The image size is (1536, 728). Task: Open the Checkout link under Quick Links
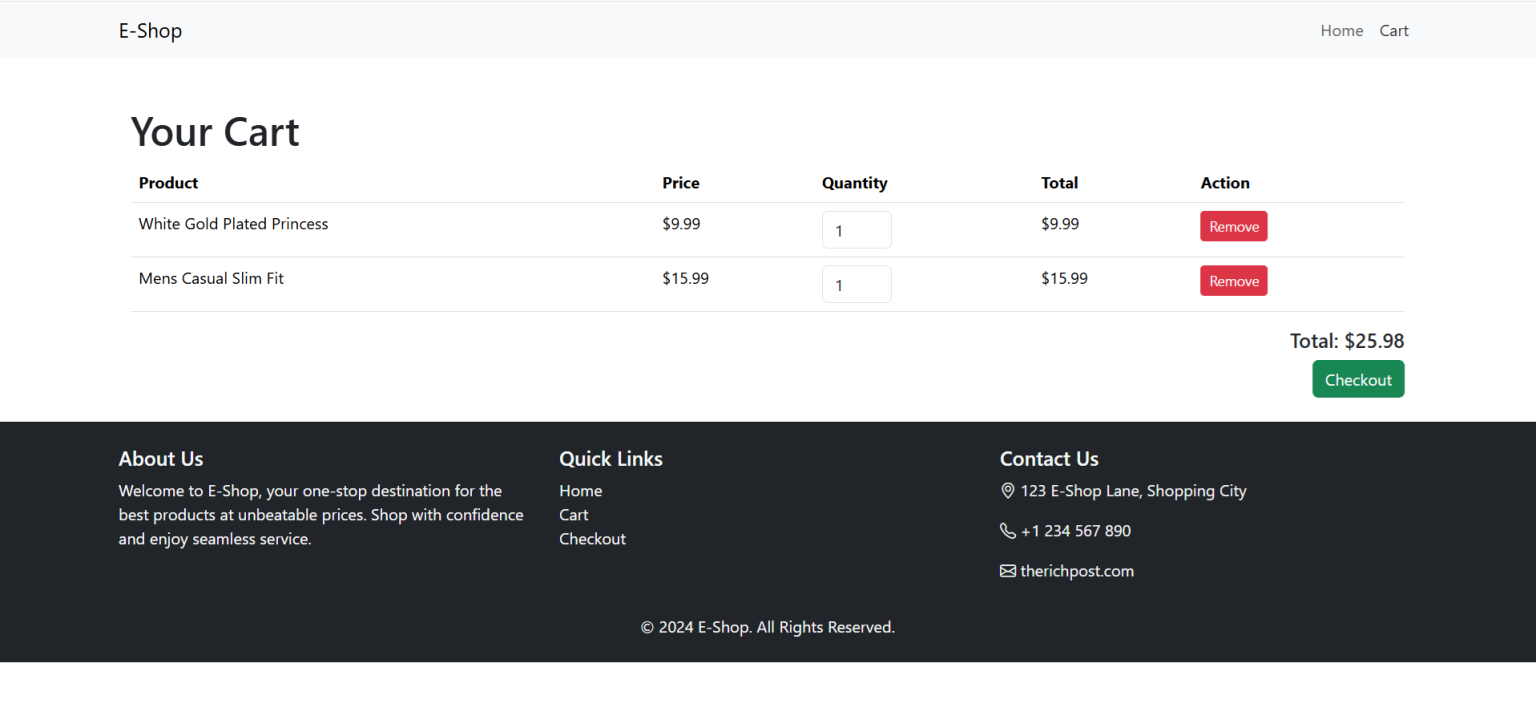point(592,538)
